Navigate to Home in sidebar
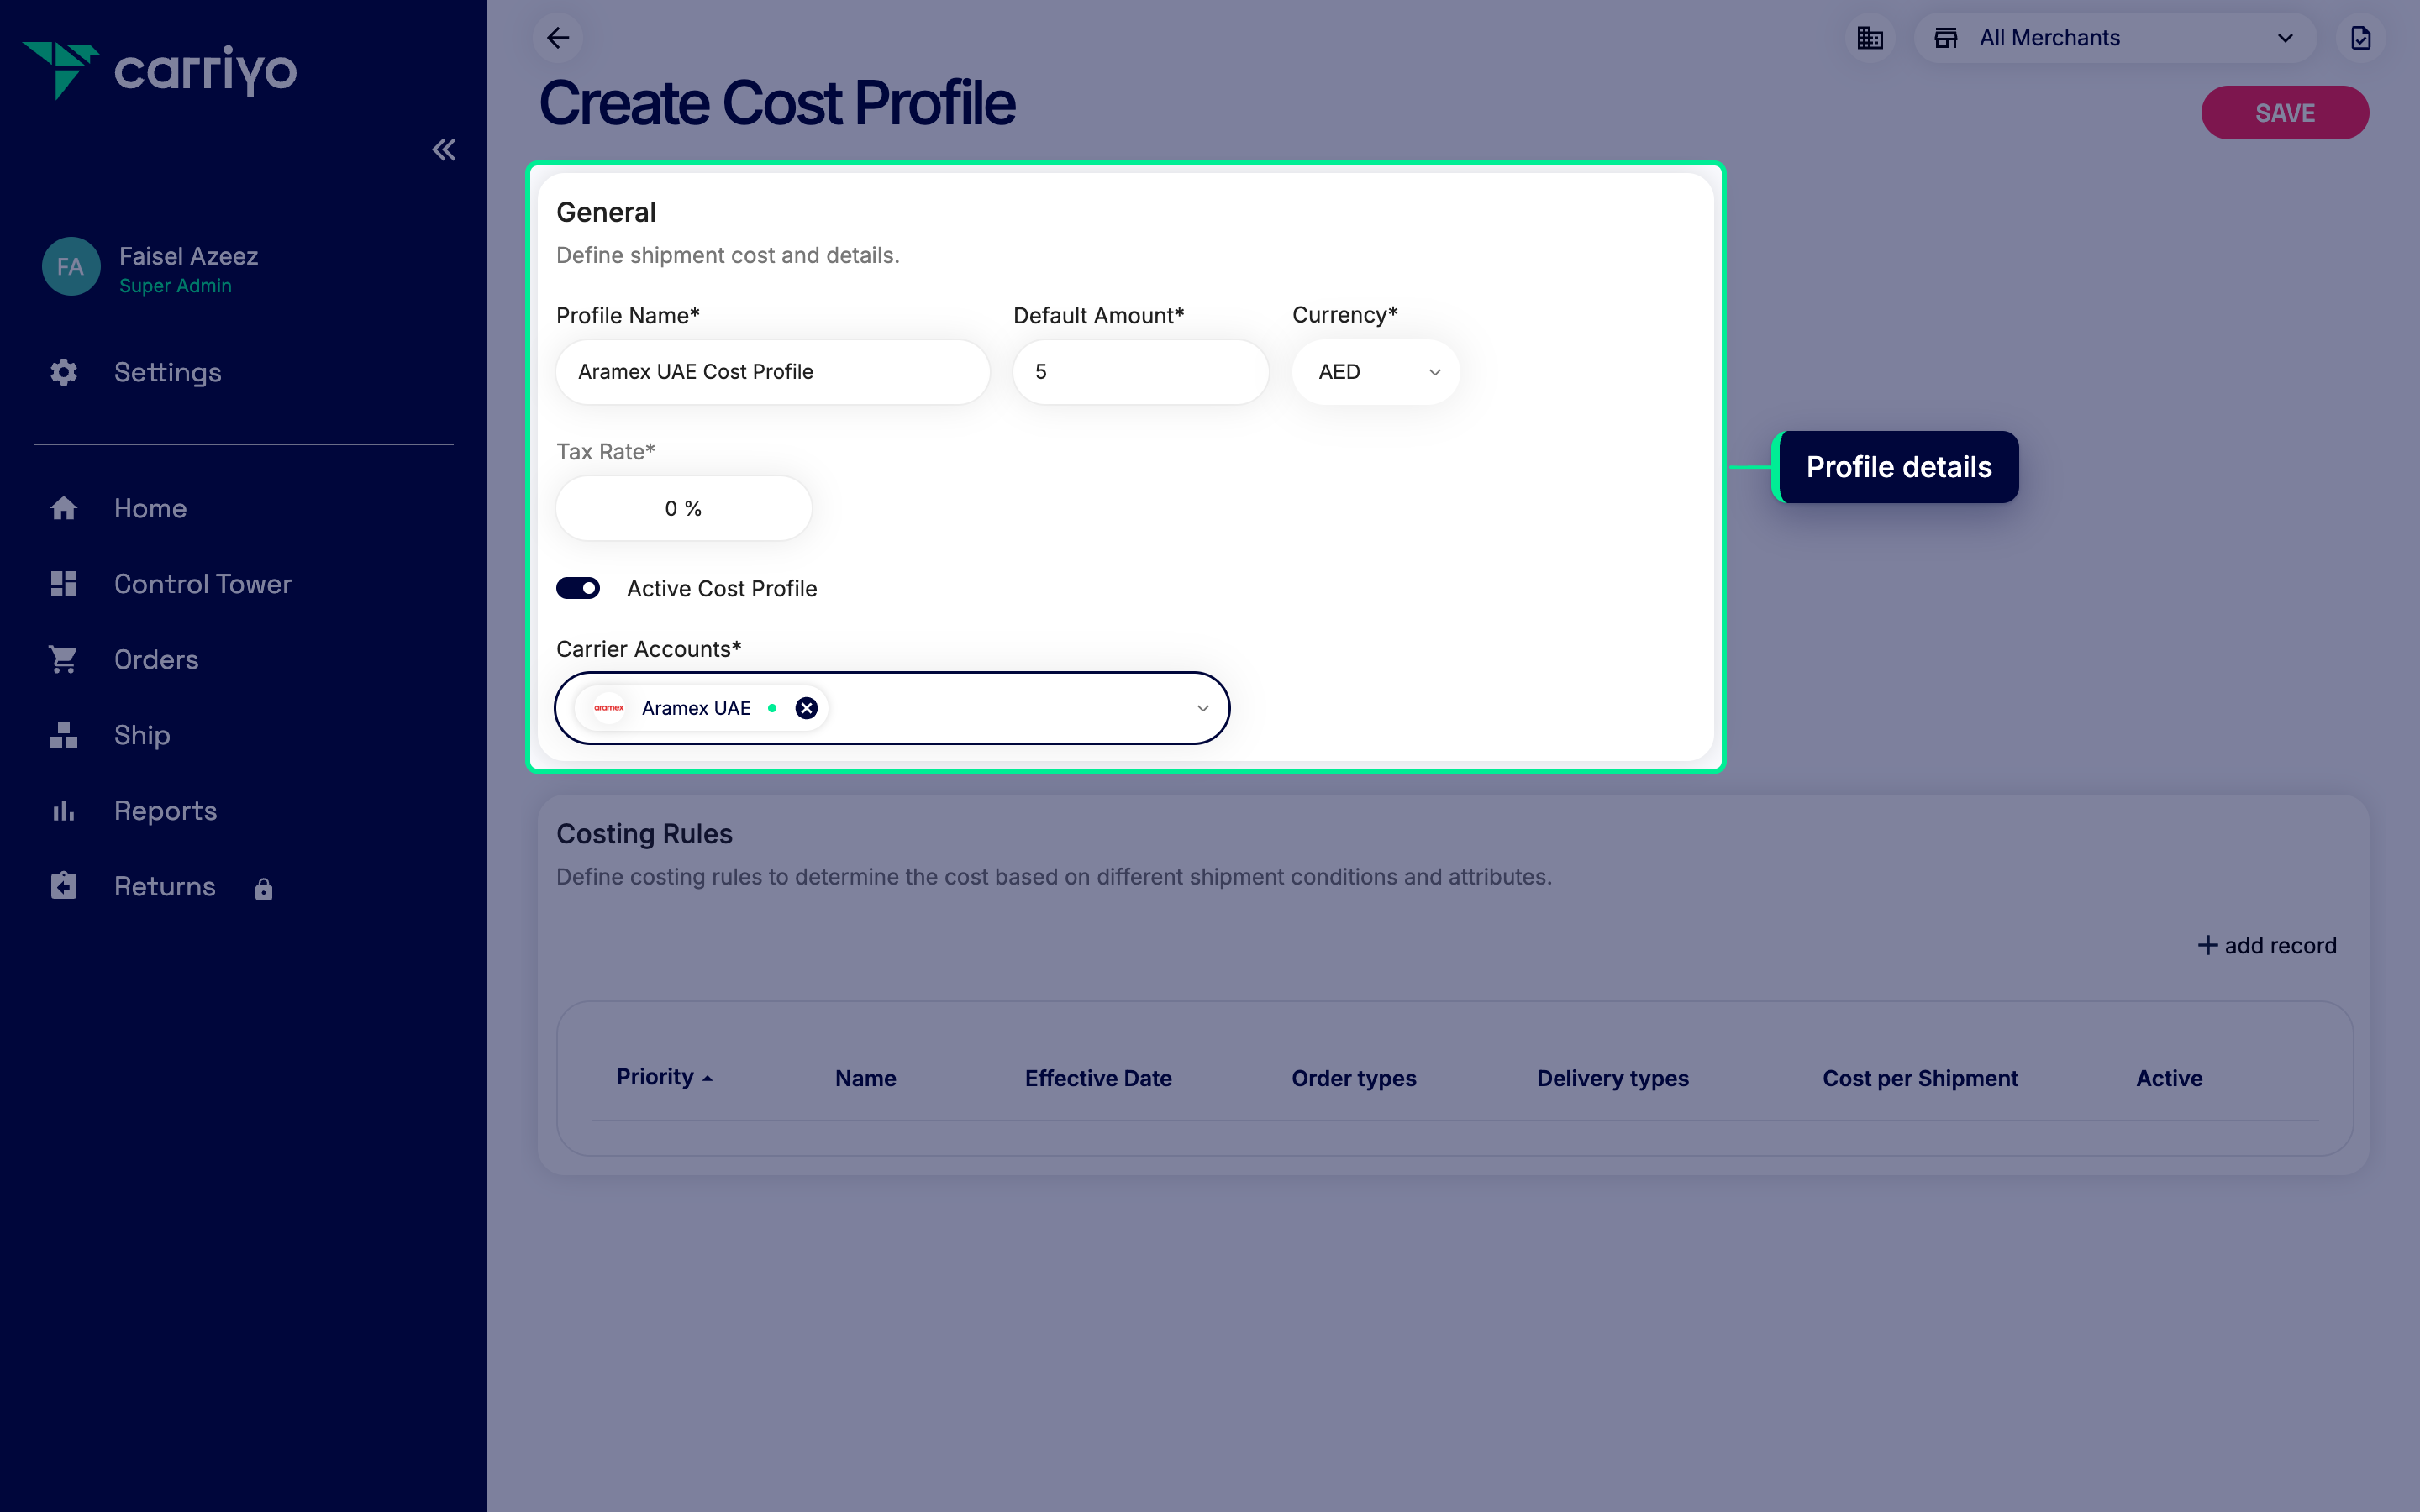This screenshot has width=2420, height=1512. 150,508
